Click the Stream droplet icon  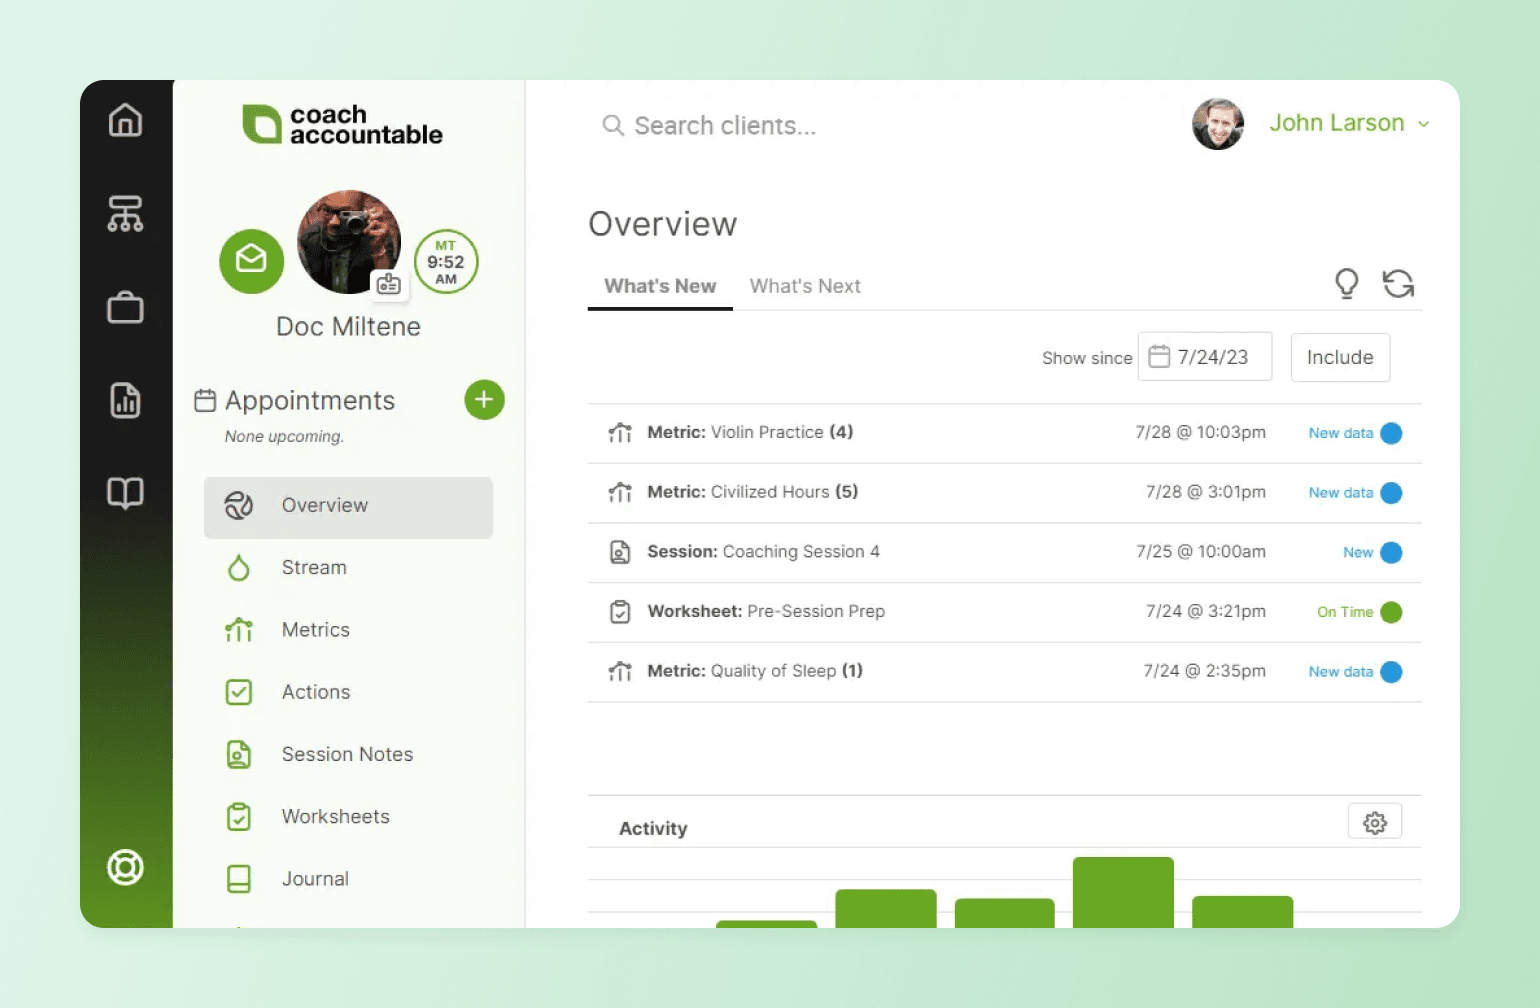pyautogui.click(x=239, y=568)
